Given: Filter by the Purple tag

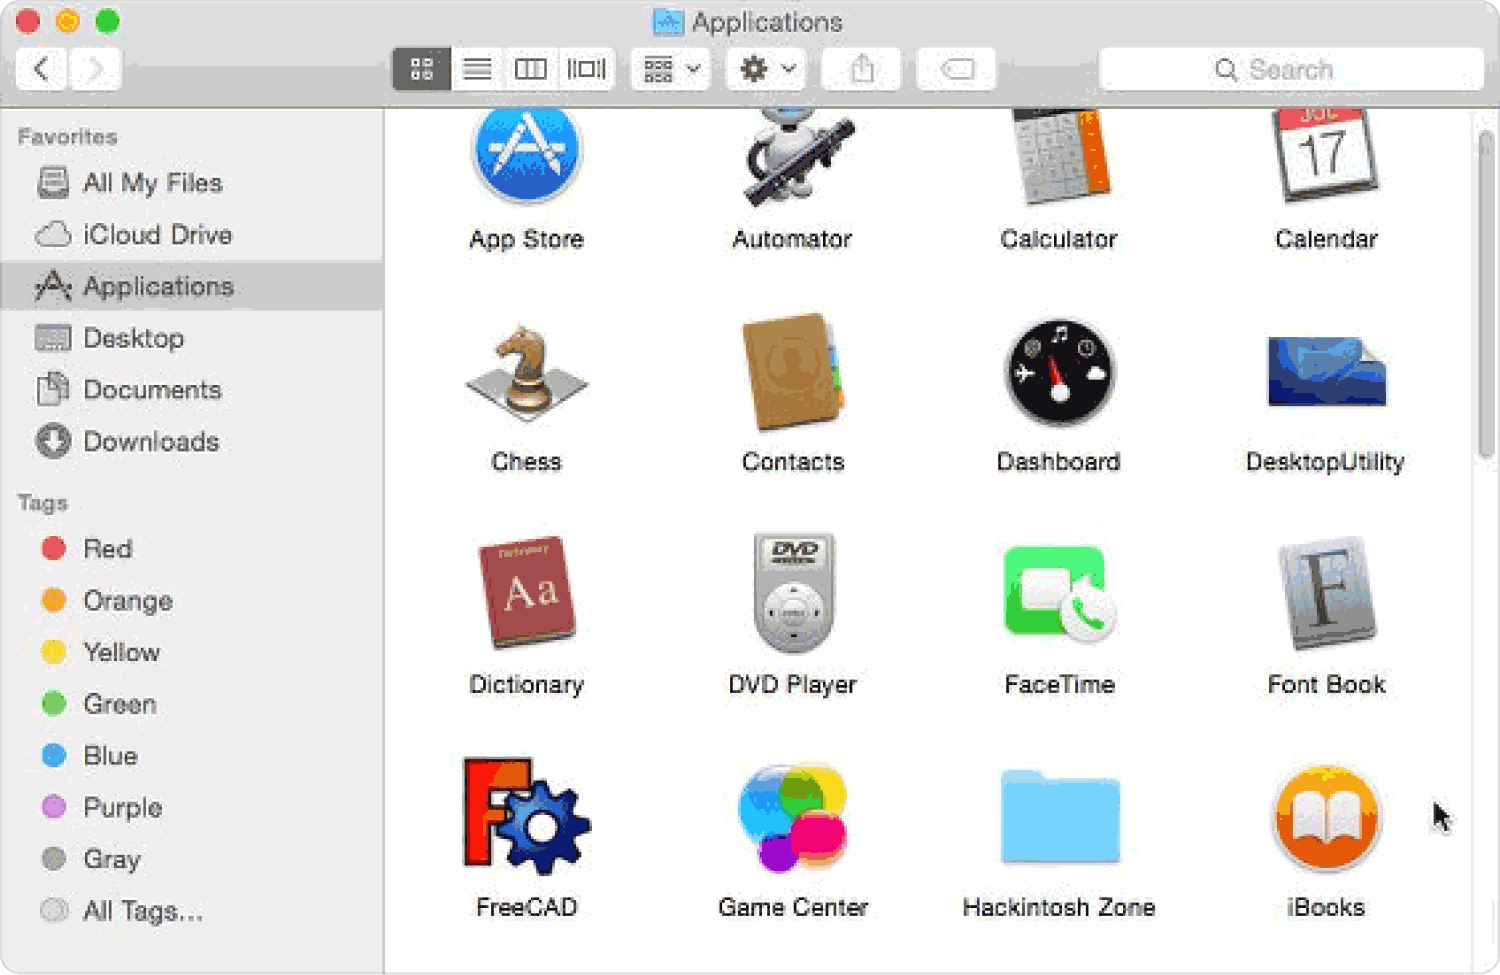Looking at the screenshot, I should [x=191, y=808].
